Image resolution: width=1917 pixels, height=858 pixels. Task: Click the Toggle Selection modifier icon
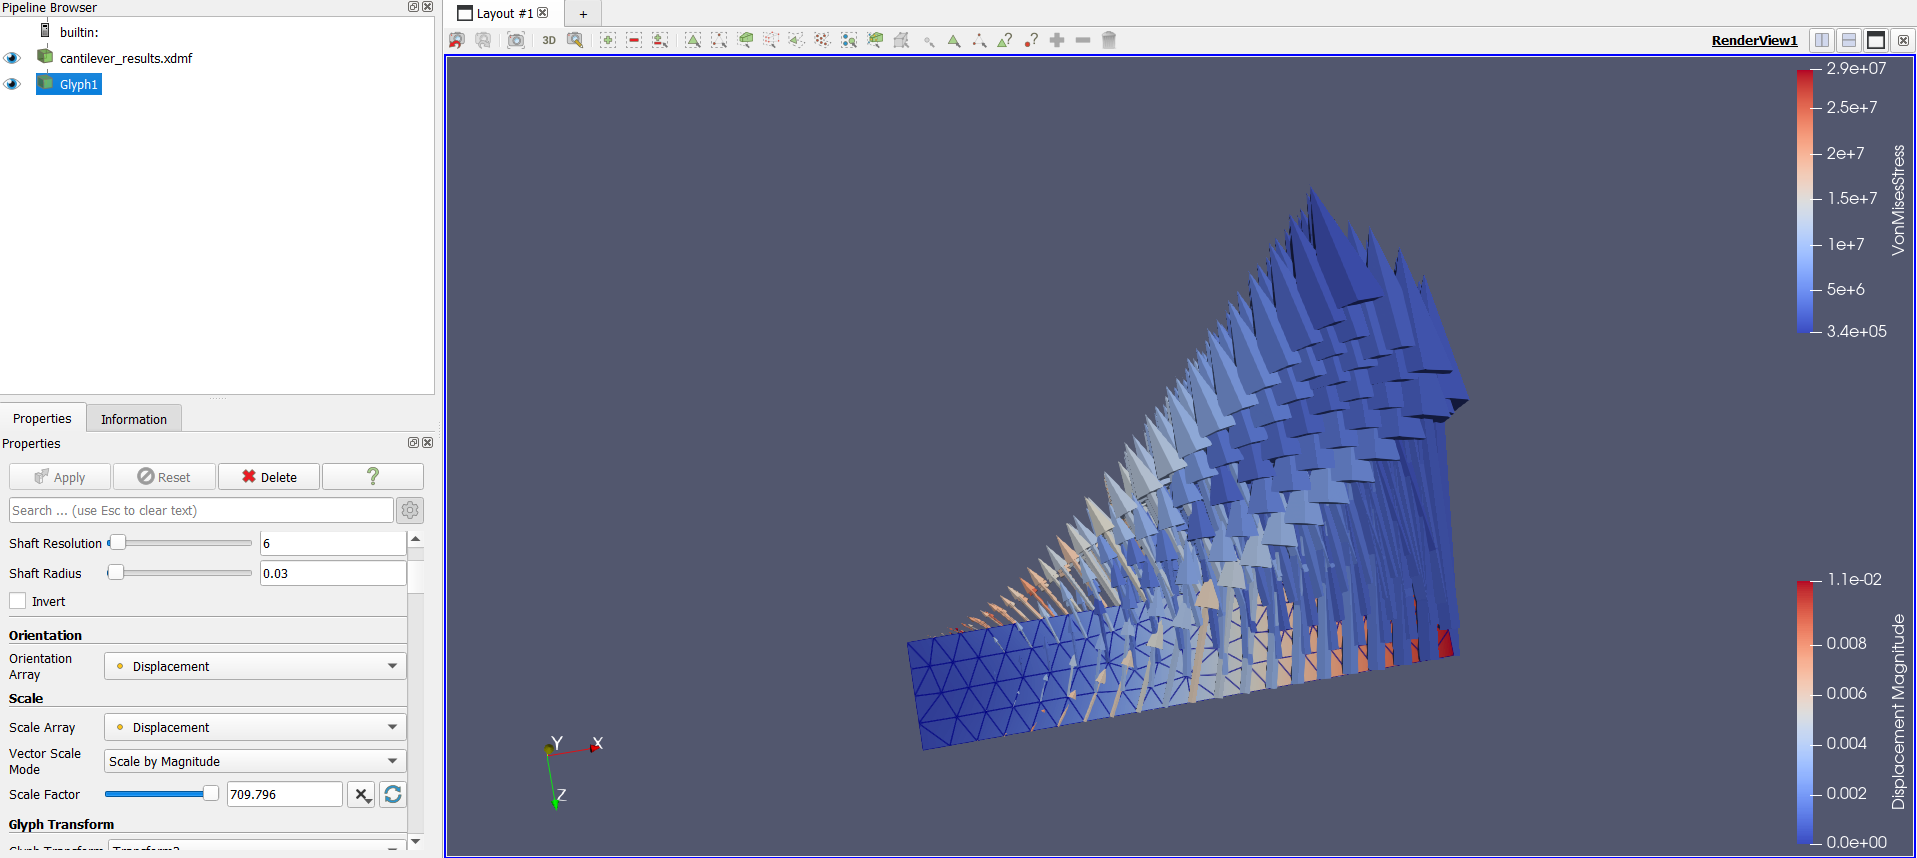[660, 40]
